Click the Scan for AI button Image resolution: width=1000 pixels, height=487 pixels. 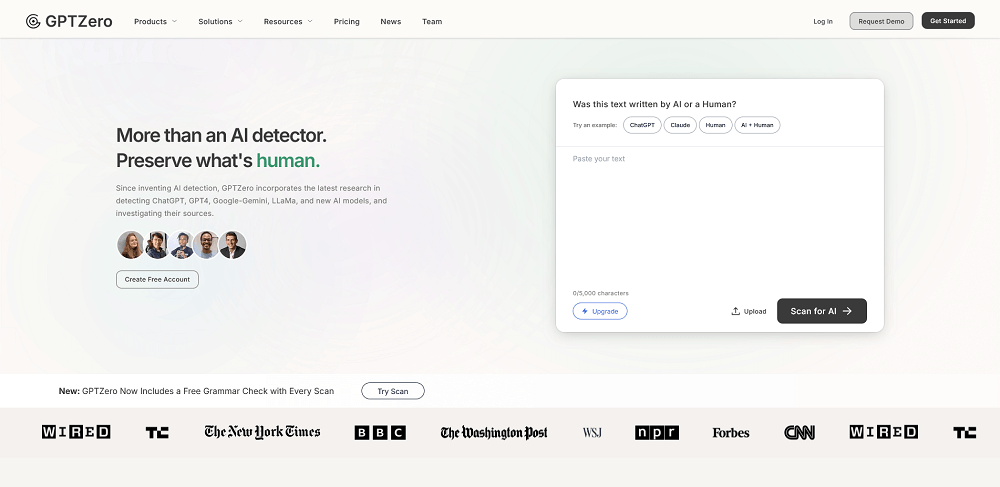pyautogui.click(x=821, y=311)
